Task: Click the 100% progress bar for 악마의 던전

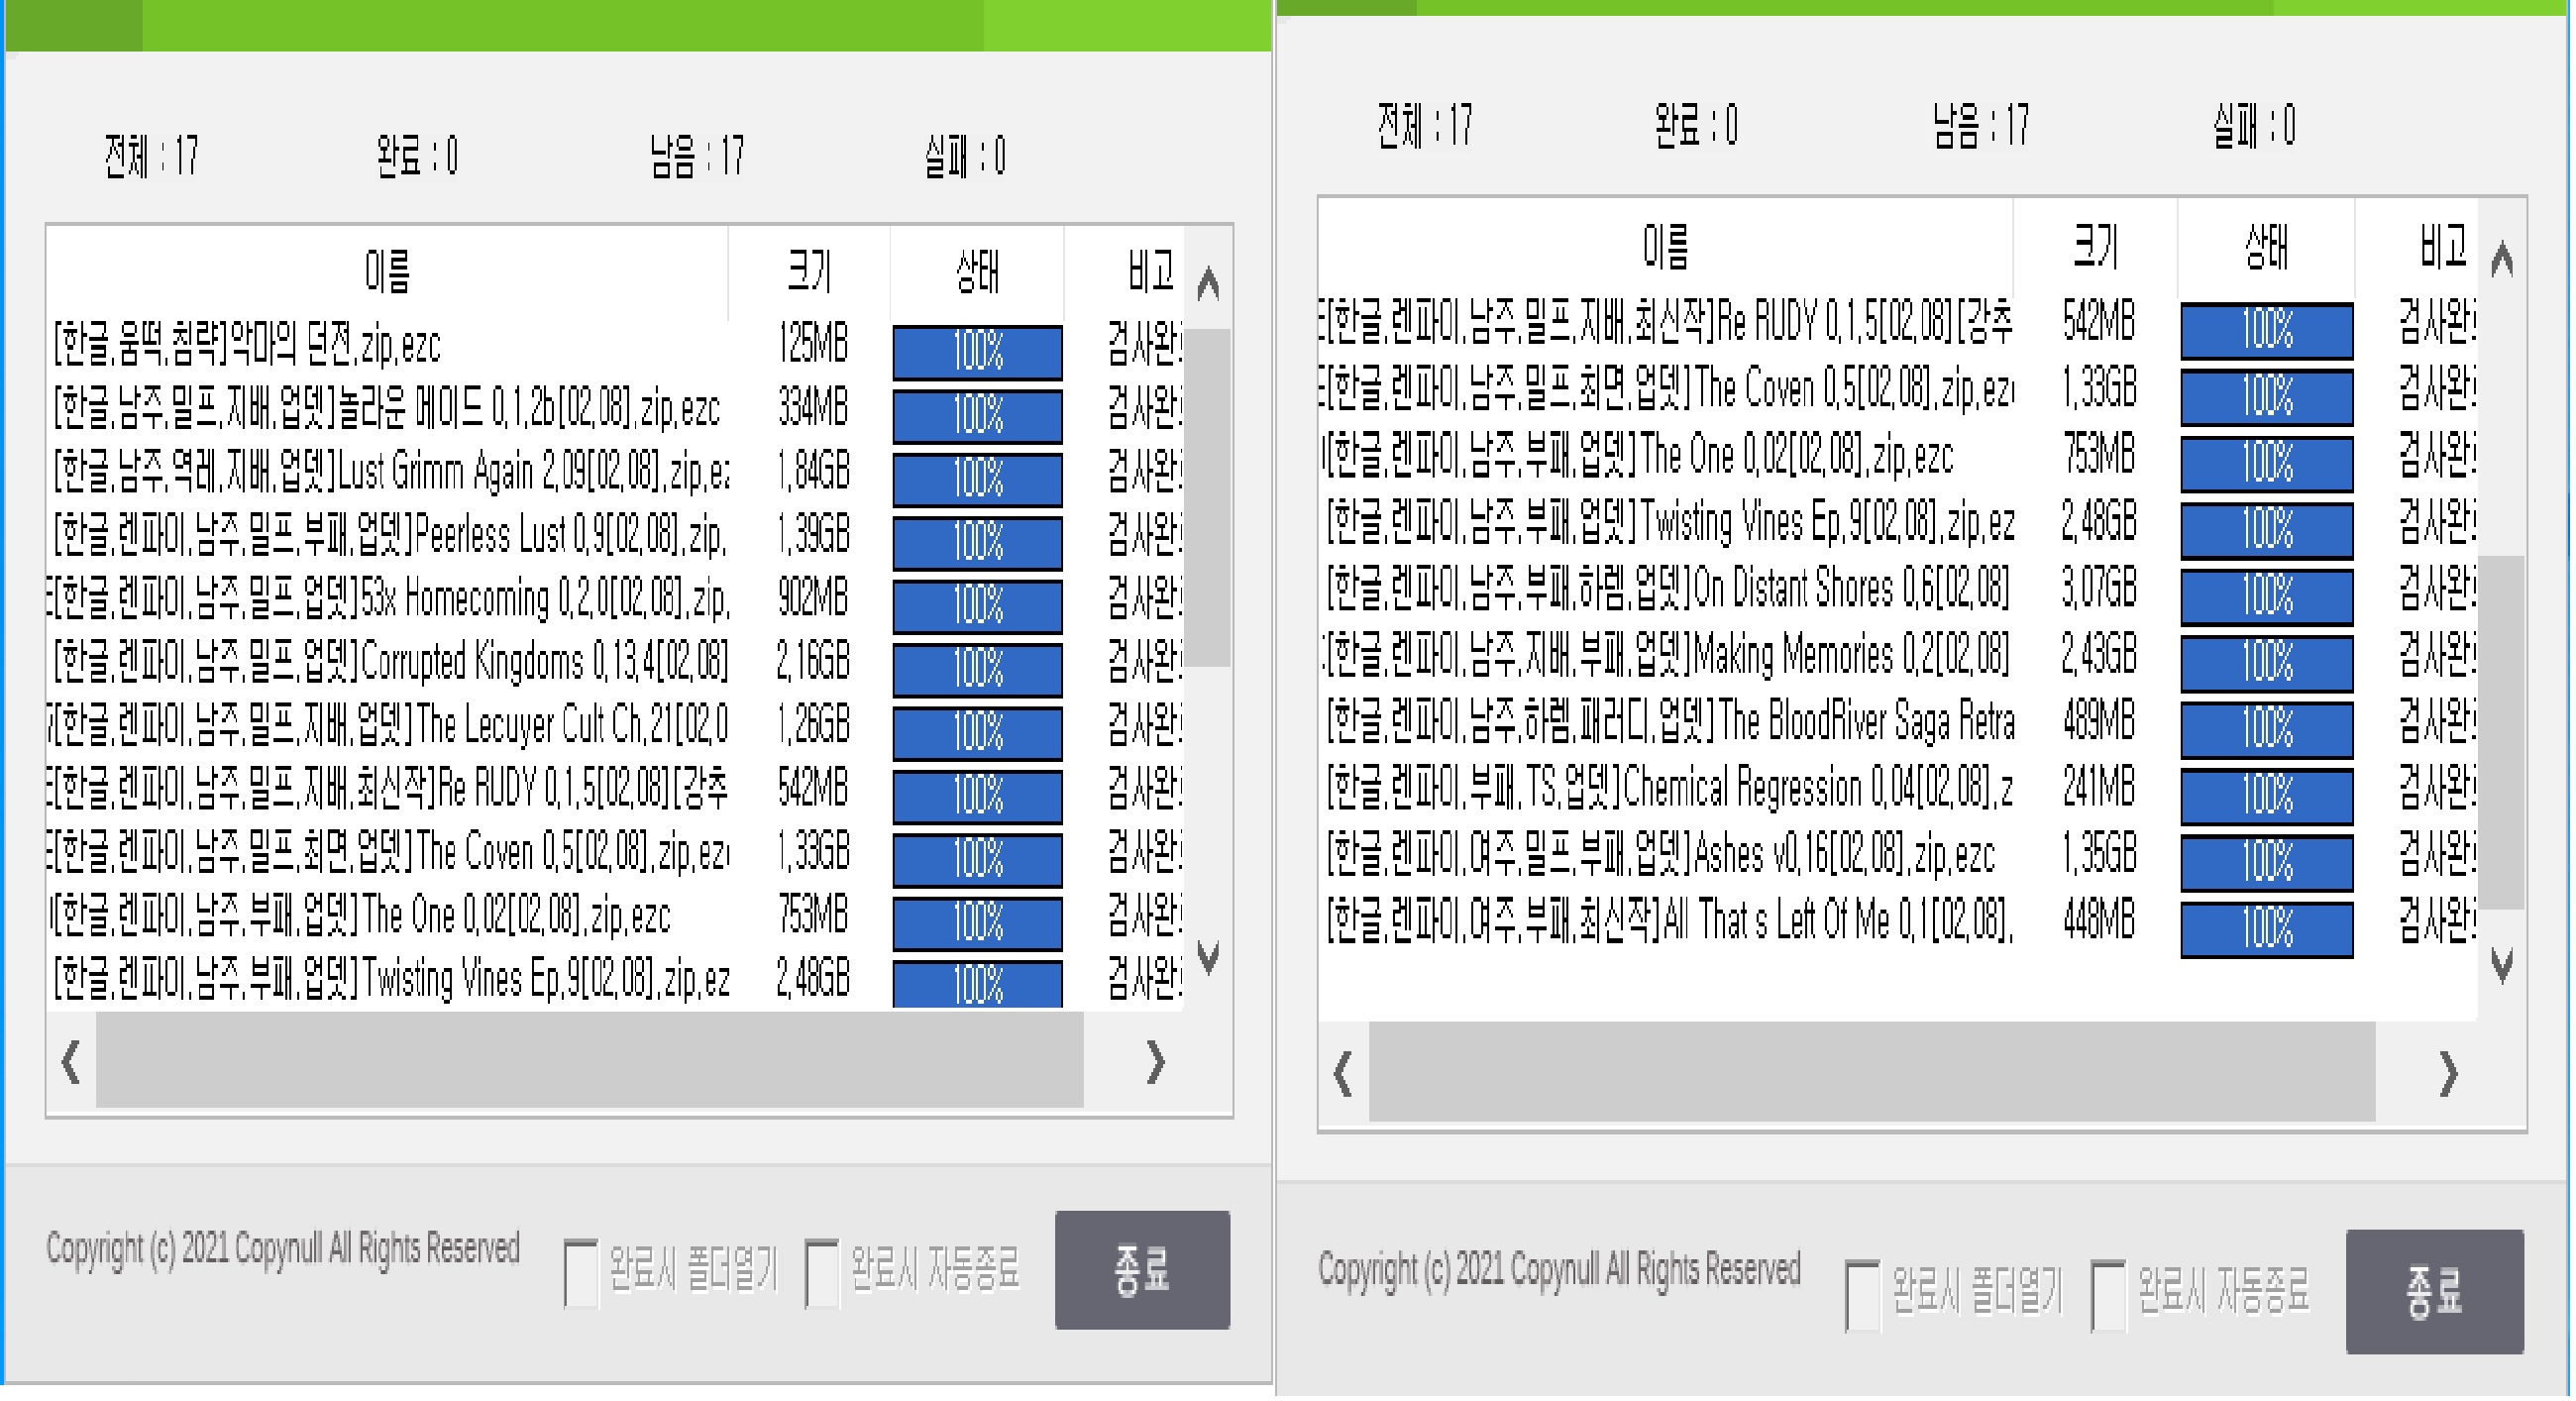Action: click(977, 352)
